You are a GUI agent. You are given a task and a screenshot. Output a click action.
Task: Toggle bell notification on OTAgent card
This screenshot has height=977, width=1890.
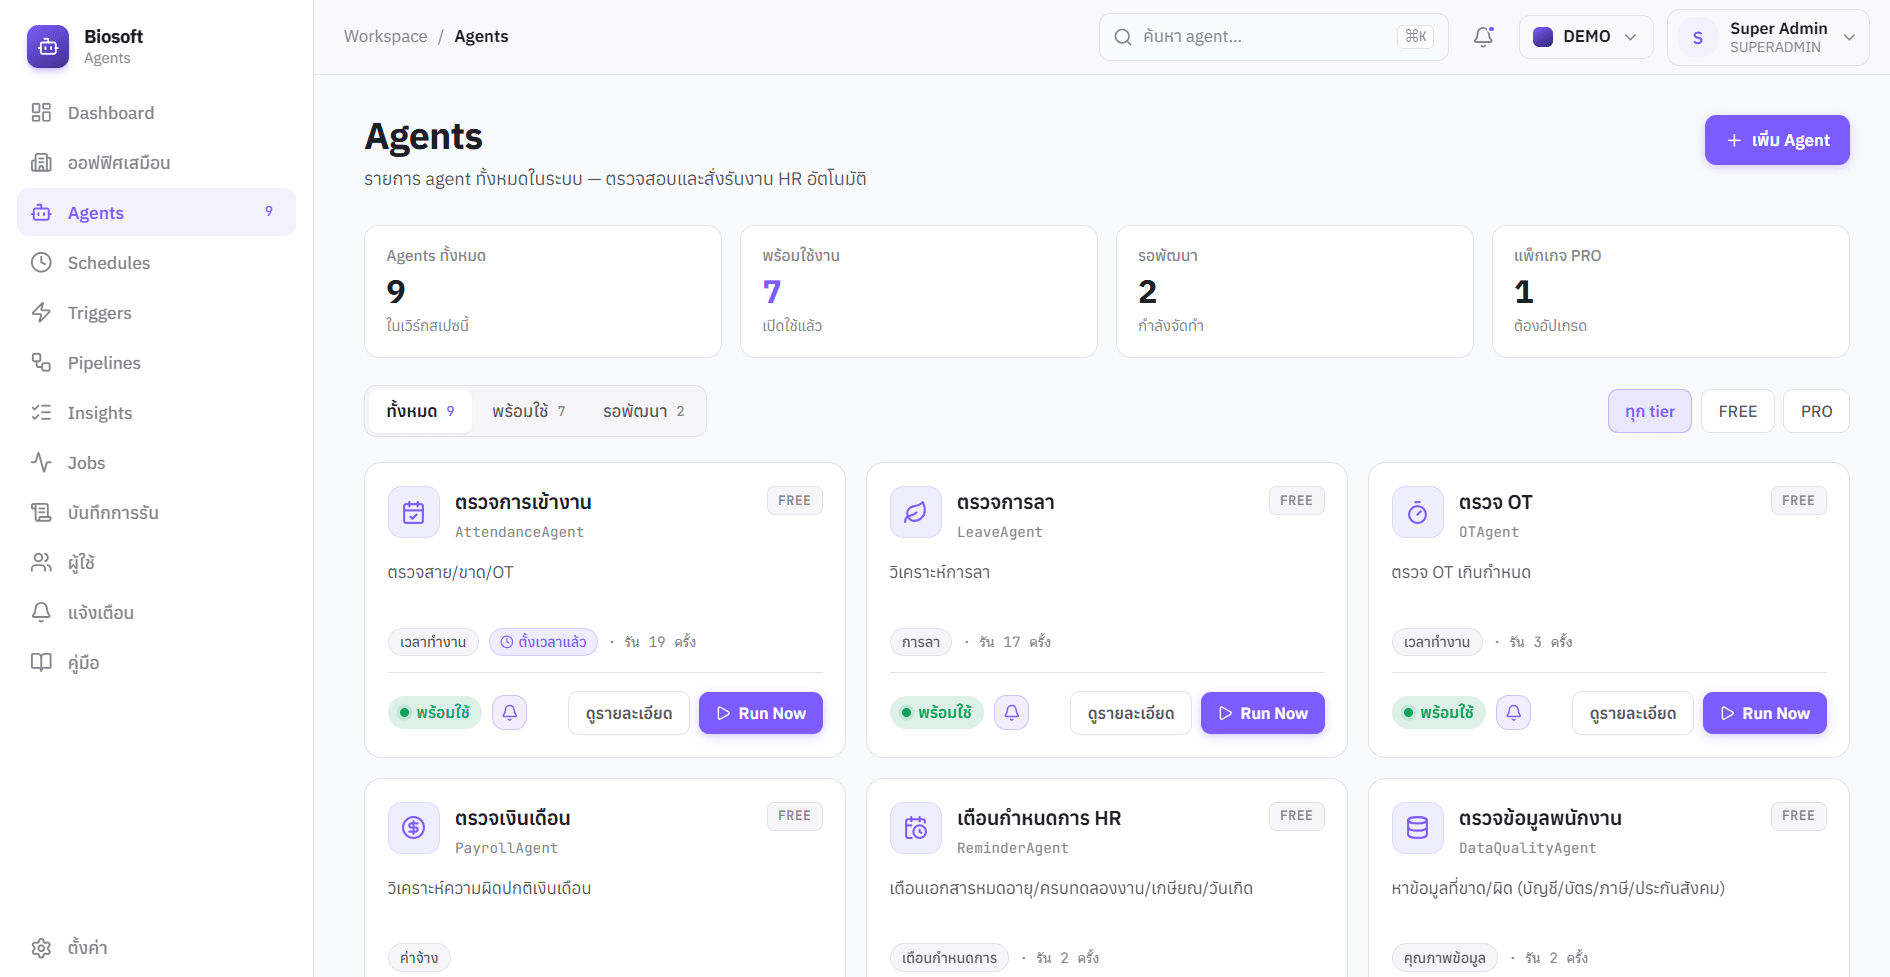click(x=1514, y=713)
